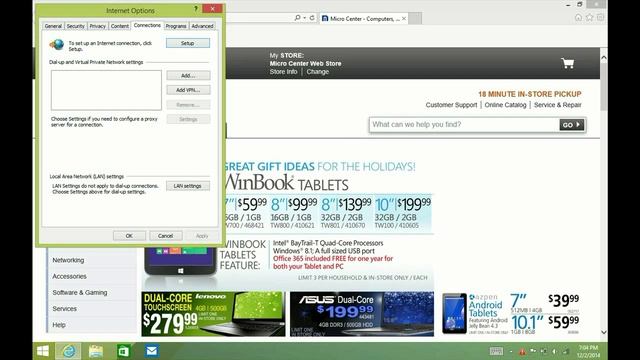Image resolution: width=640 pixels, height=360 pixels.
Task: Expand address bar search dropdown arrow
Action: point(304,18)
